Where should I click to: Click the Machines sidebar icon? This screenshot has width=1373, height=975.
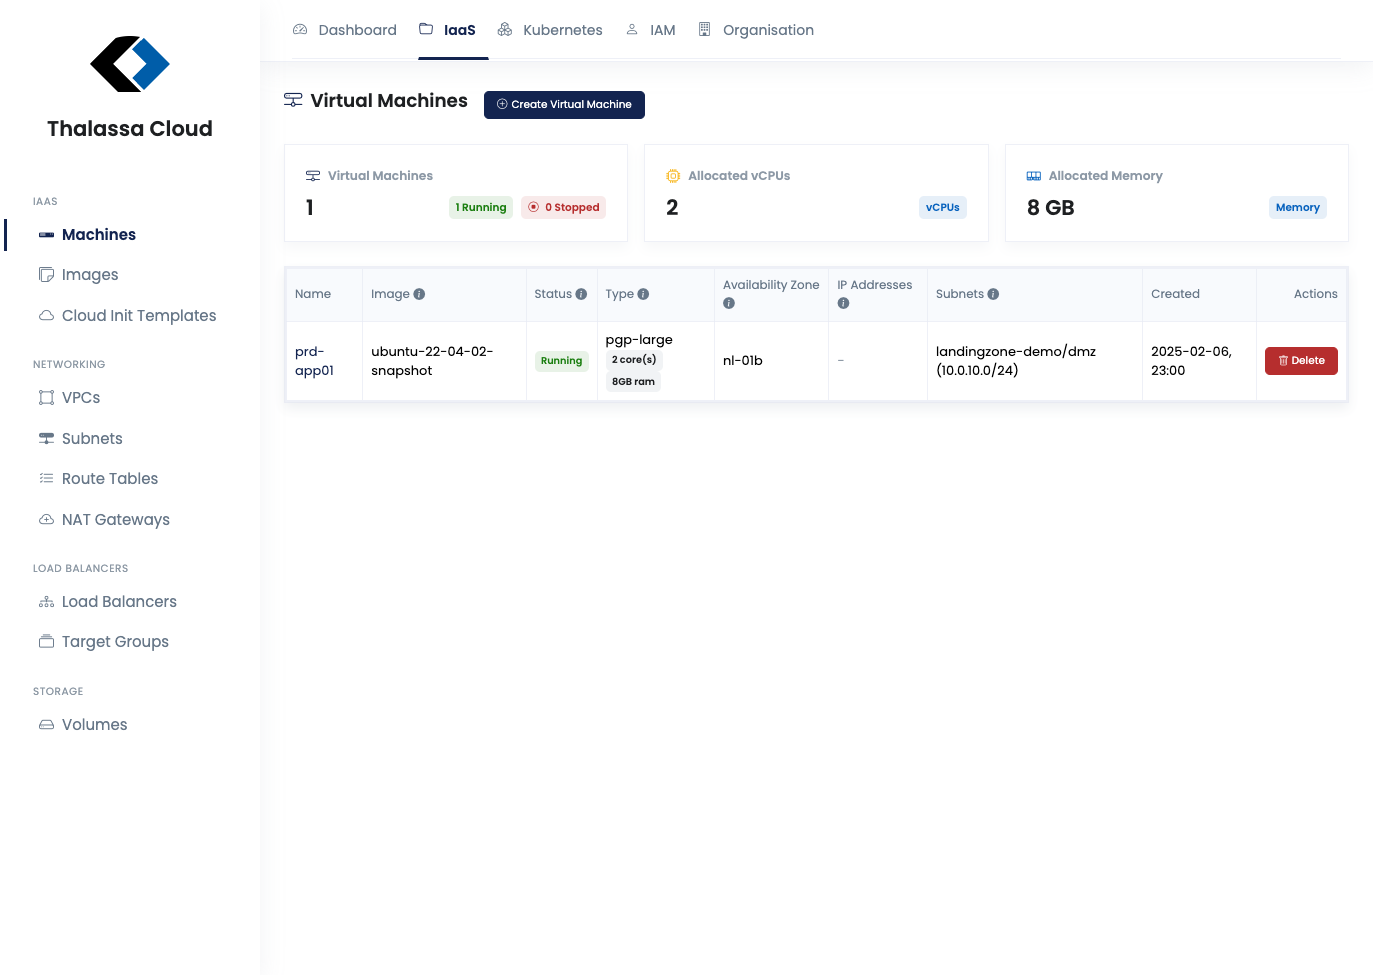pos(46,235)
